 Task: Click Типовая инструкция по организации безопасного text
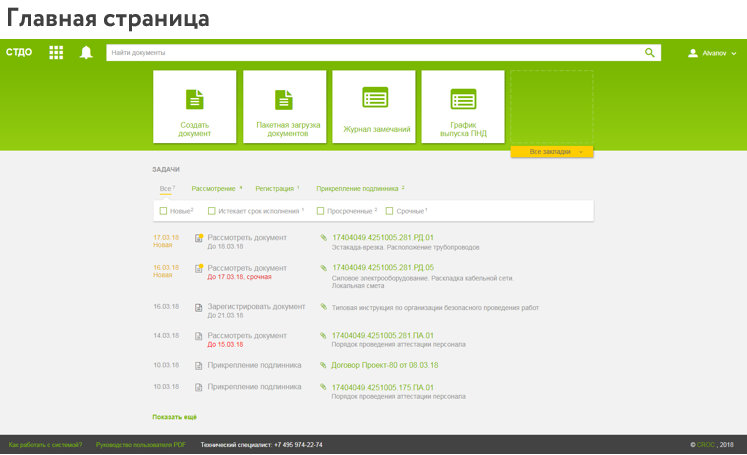[x=435, y=308]
